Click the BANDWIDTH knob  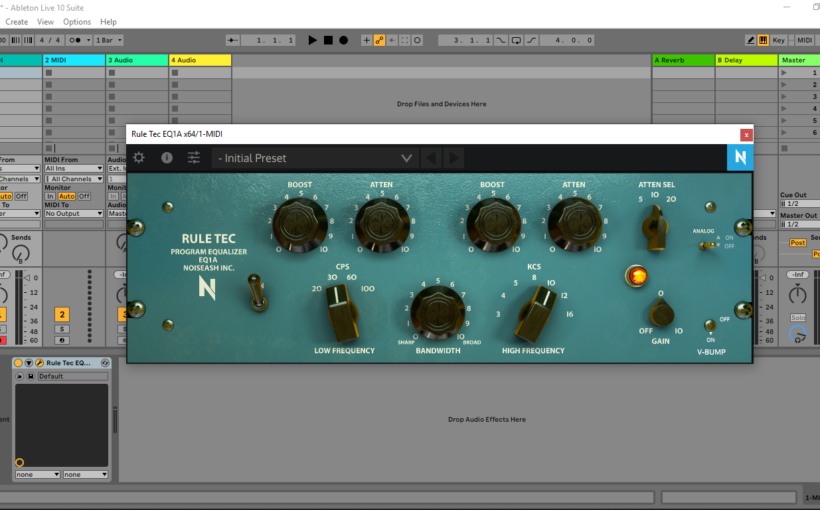click(437, 313)
